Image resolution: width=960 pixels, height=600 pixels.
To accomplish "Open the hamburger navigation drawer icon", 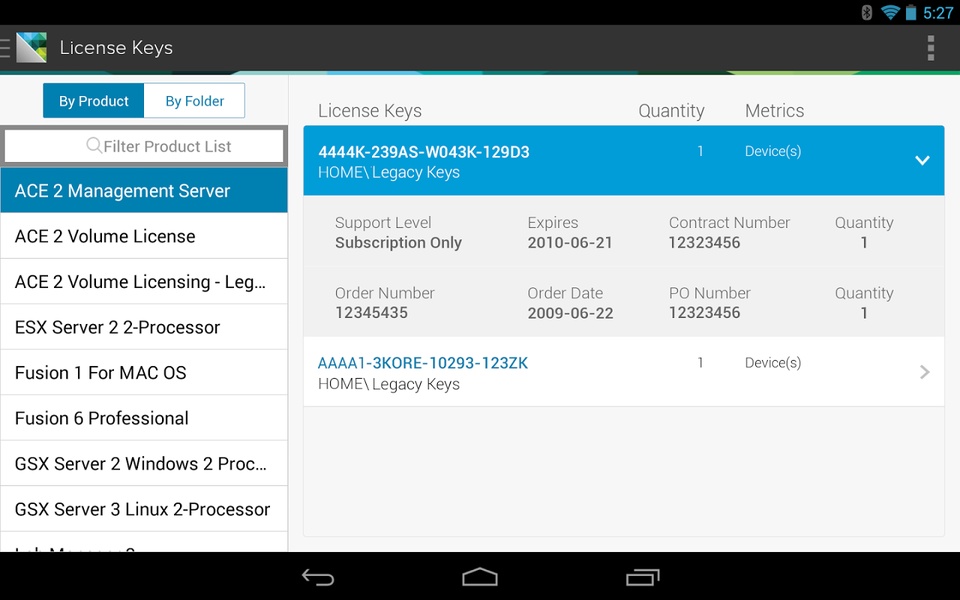I will [x=5, y=48].
